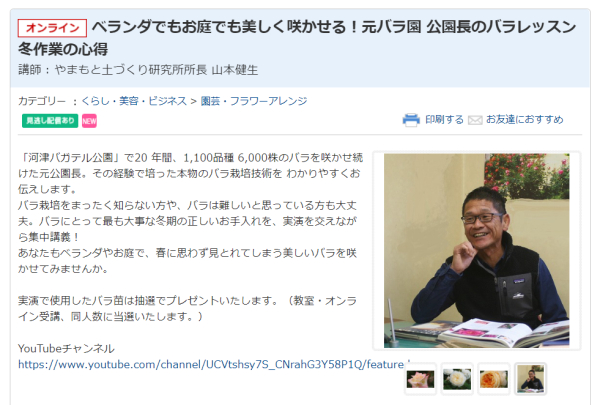Click the pink NEW badge
This screenshot has width=600, height=405.
(89, 121)
